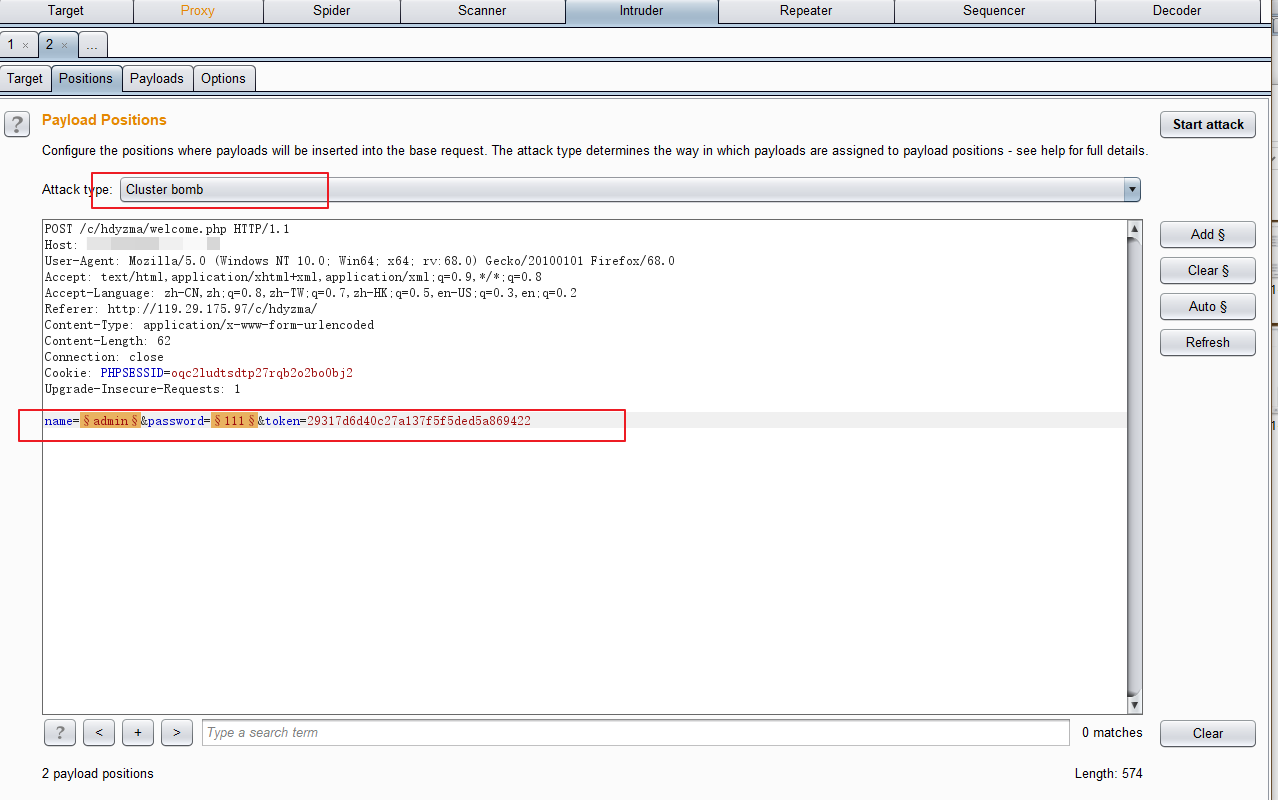Click the plus search options button

point(137,733)
